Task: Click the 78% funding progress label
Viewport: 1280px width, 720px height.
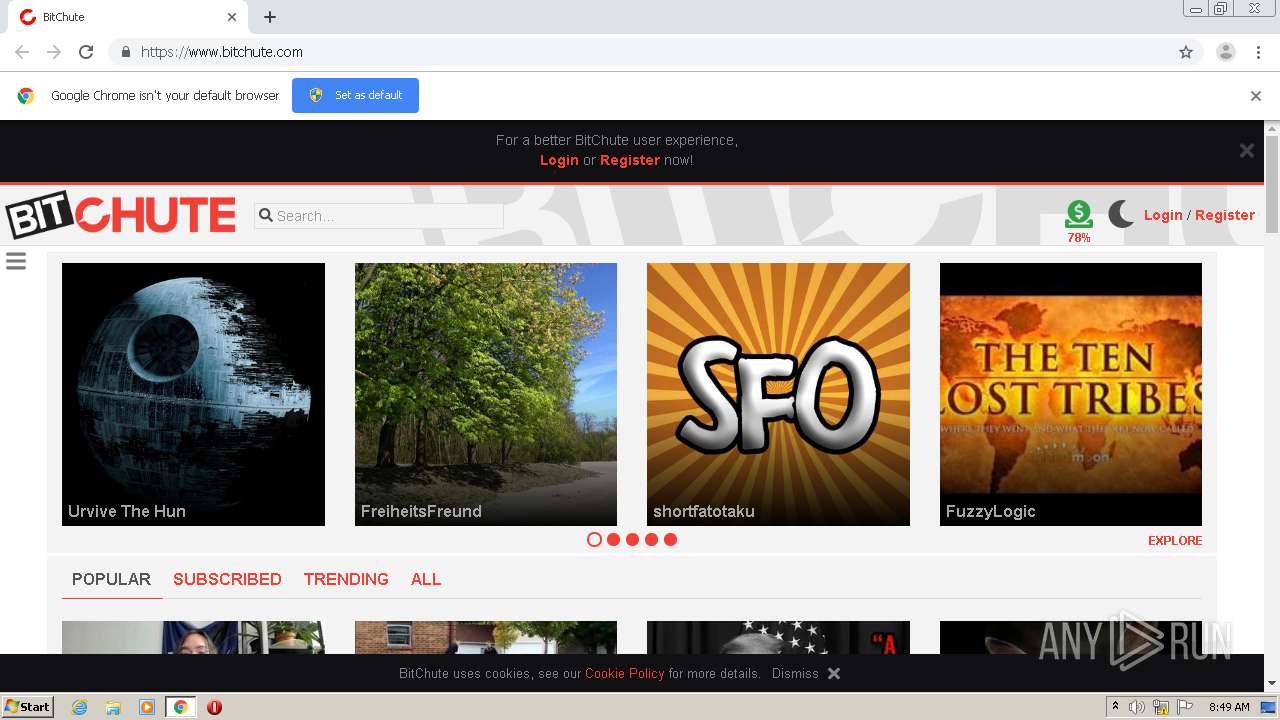Action: coord(1078,238)
